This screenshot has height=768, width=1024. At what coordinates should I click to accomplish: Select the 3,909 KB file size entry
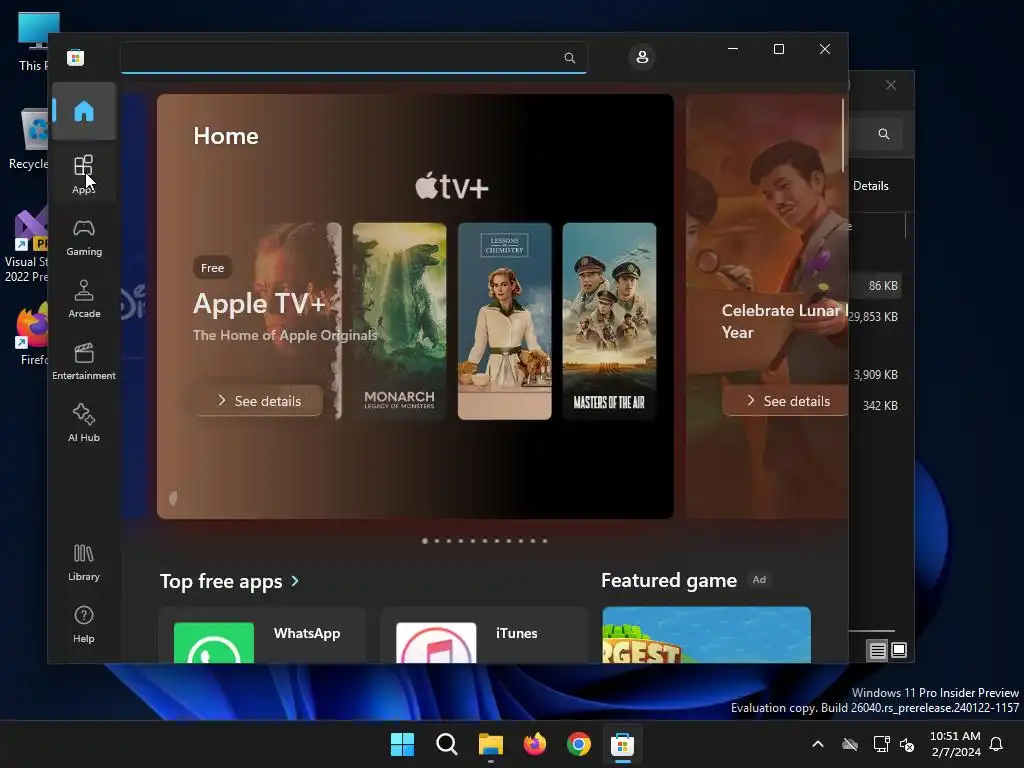click(x=875, y=375)
